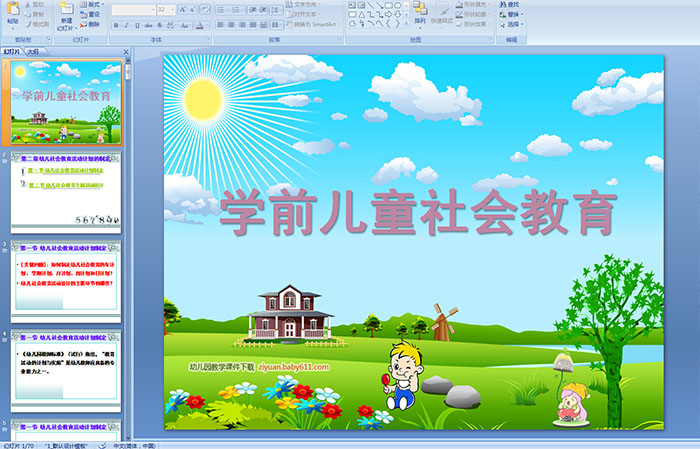Open the Shape Fill (形状填充) color menu
The height and width of the screenshot is (449, 700).
click(474, 4)
